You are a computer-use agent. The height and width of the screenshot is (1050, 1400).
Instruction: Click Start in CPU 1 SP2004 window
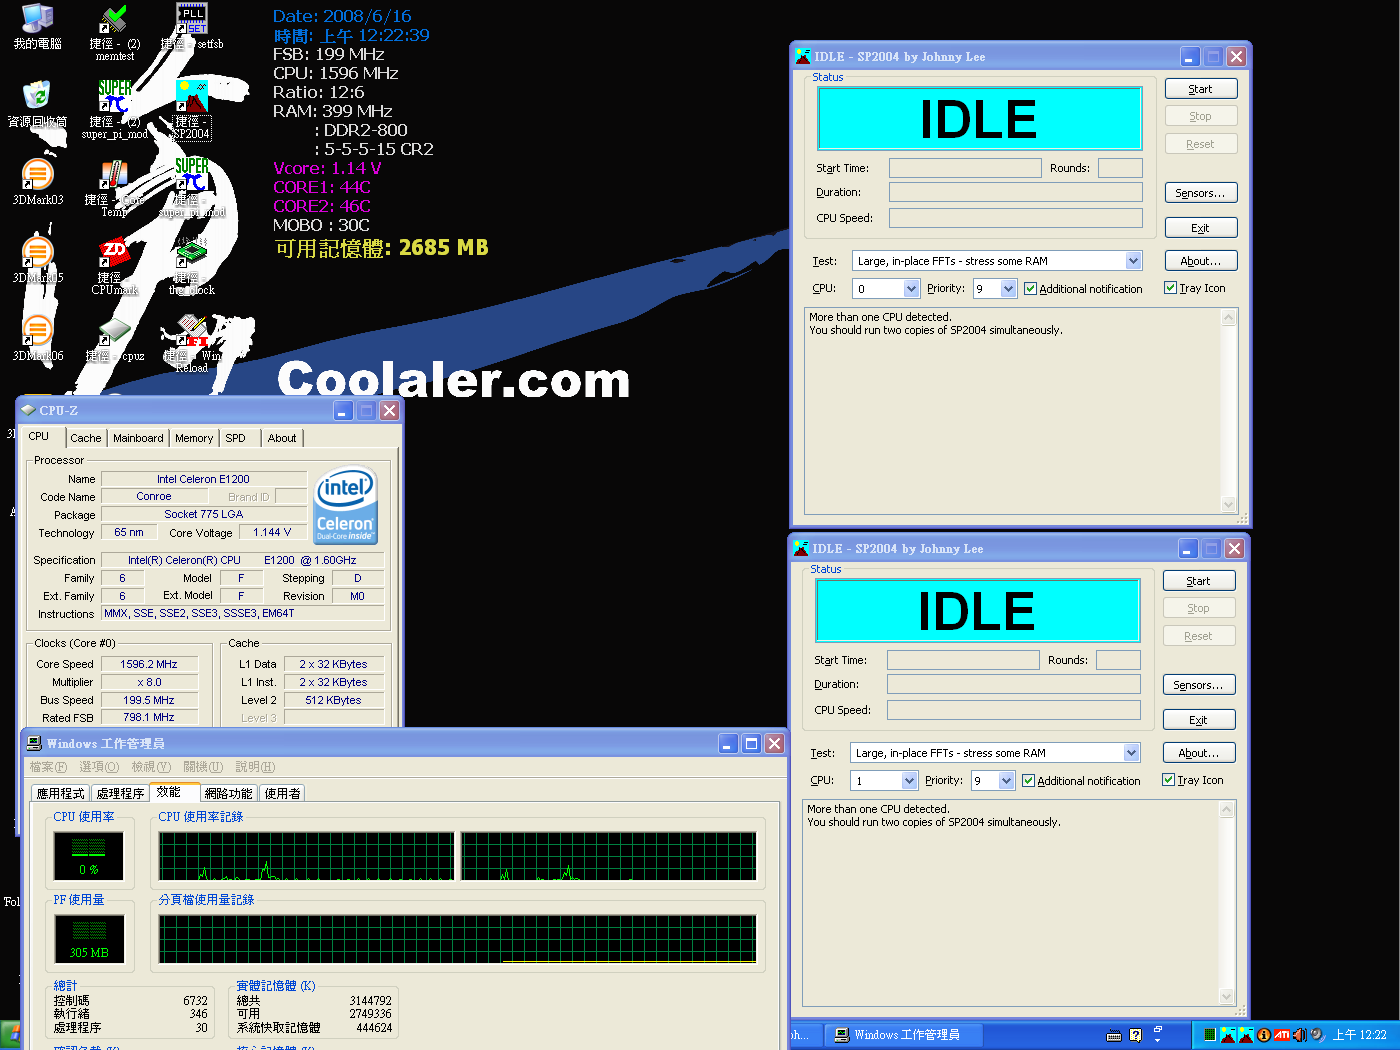coord(1199,581)
